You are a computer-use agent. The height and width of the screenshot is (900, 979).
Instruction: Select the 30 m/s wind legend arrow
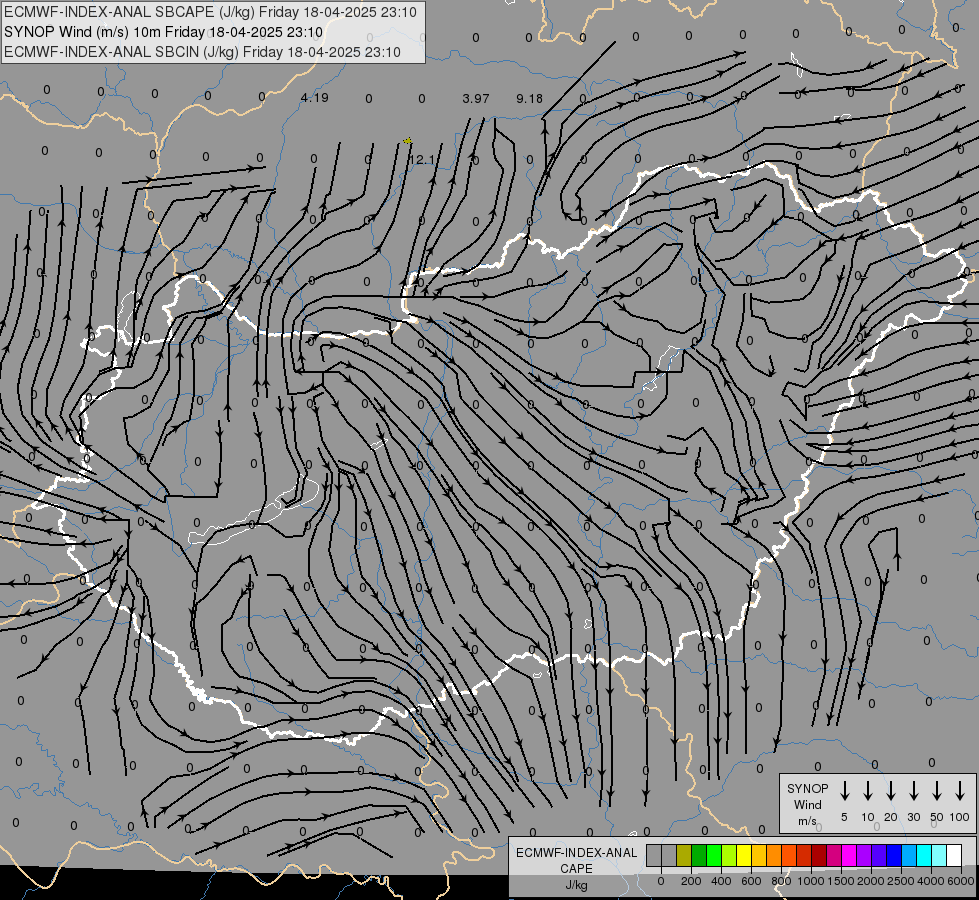pos(913,791)
